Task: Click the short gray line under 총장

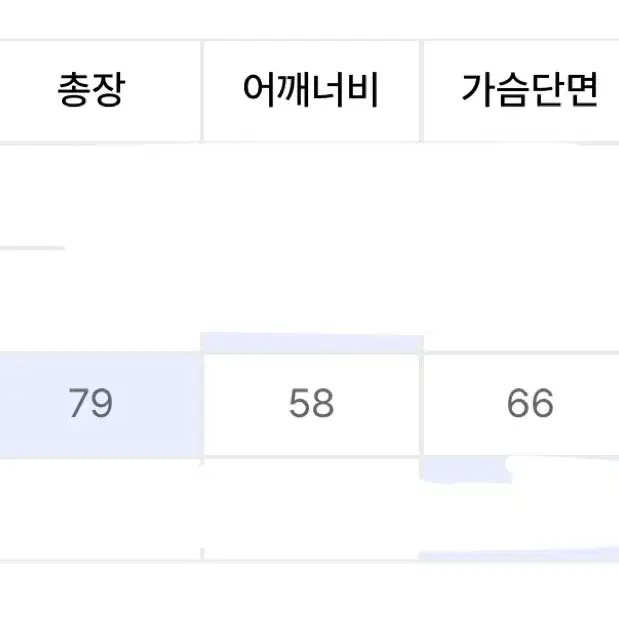Action: (x=32, y=248)
